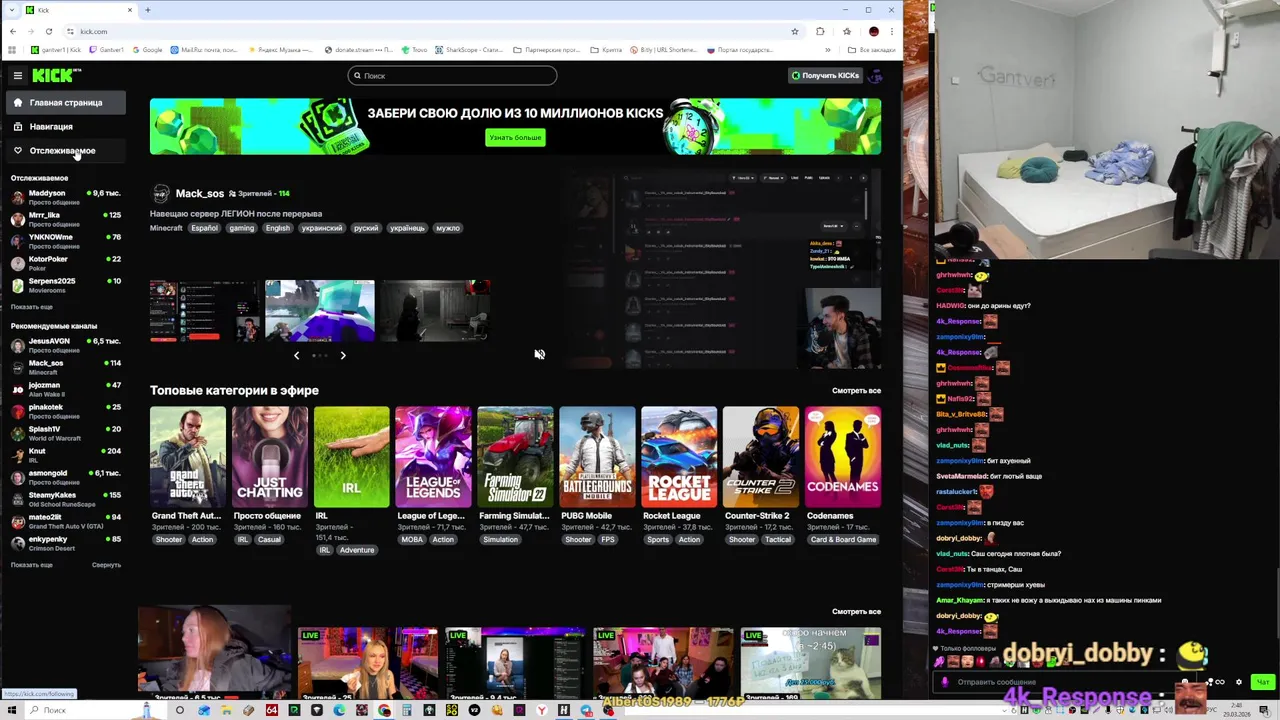Screen dimensions: 1280x720
Task: Open jojozman recommended channel
Action: coord(65,389)
